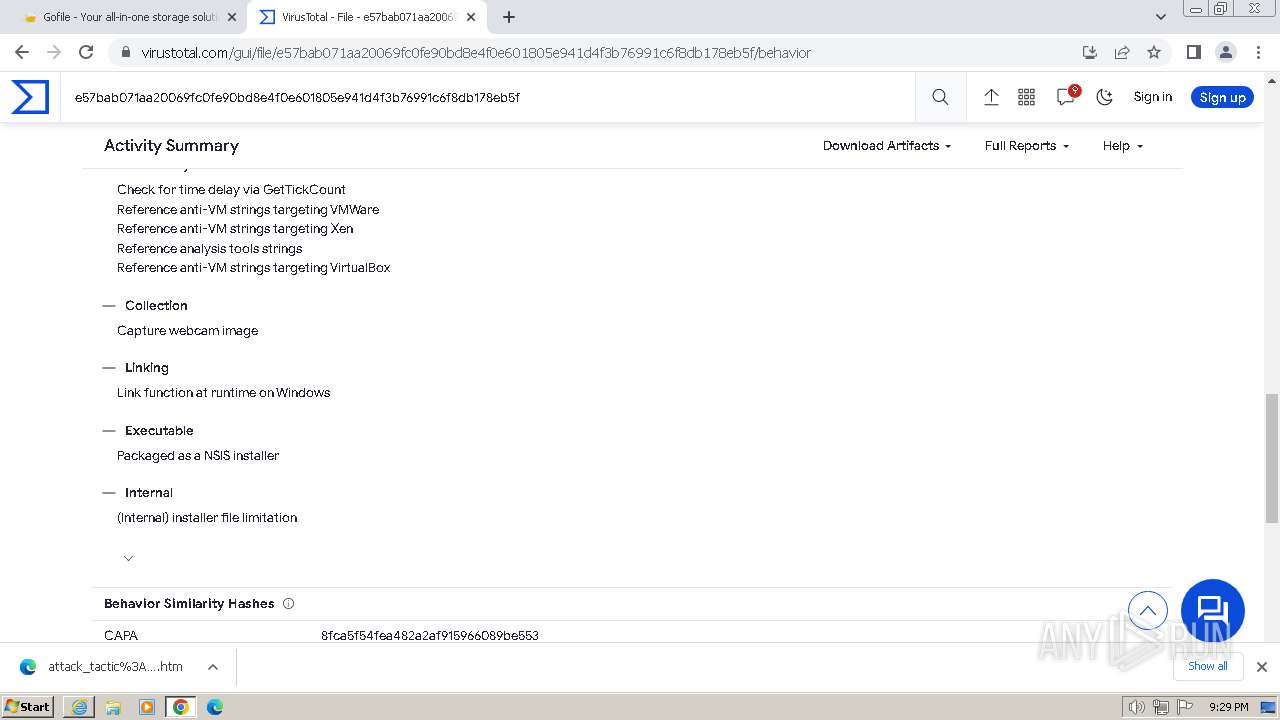The height and width of the screenshot is (720, 1280).
Task: Open the notifications comment icon
Action: [1066, 96]
